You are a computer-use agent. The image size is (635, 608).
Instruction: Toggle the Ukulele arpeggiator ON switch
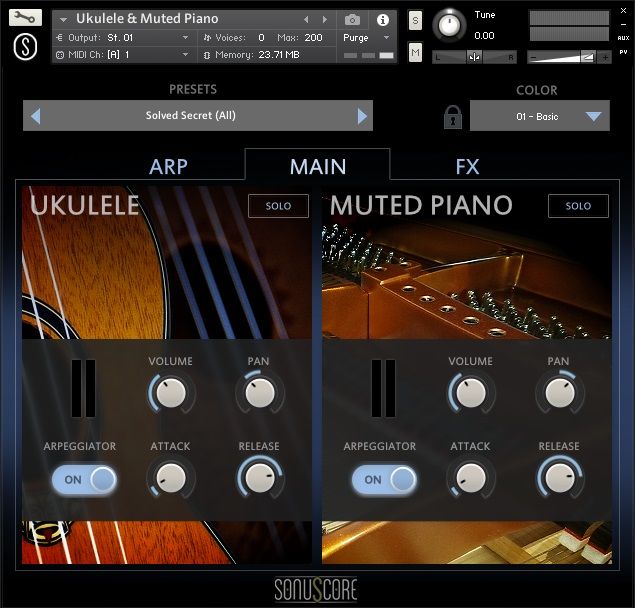(84, 479)
